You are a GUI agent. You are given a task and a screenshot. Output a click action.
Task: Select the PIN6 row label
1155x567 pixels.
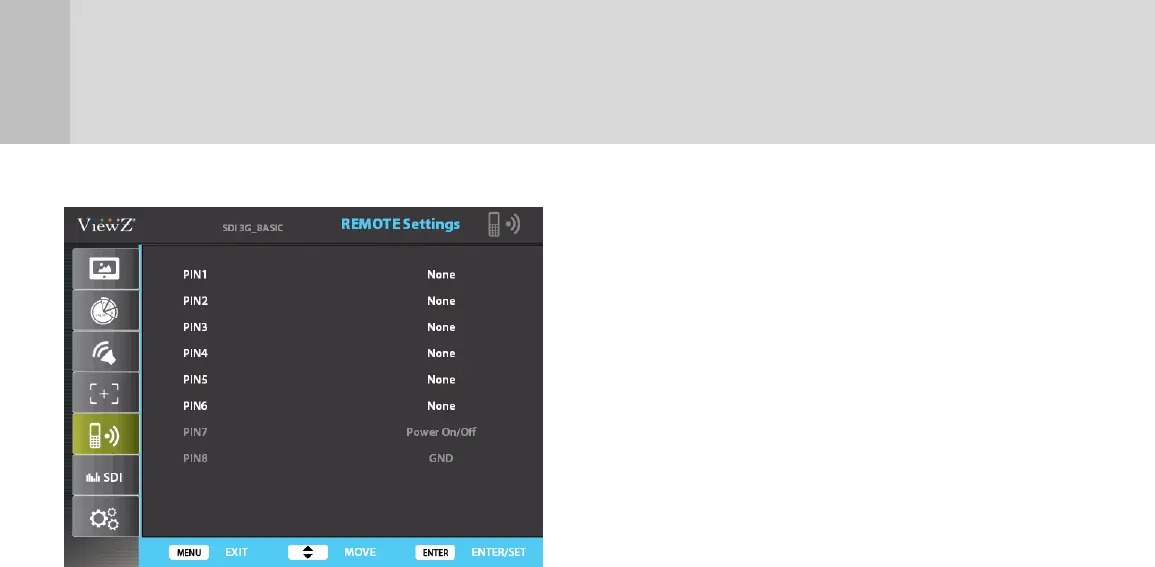click(x=195, y=406)
